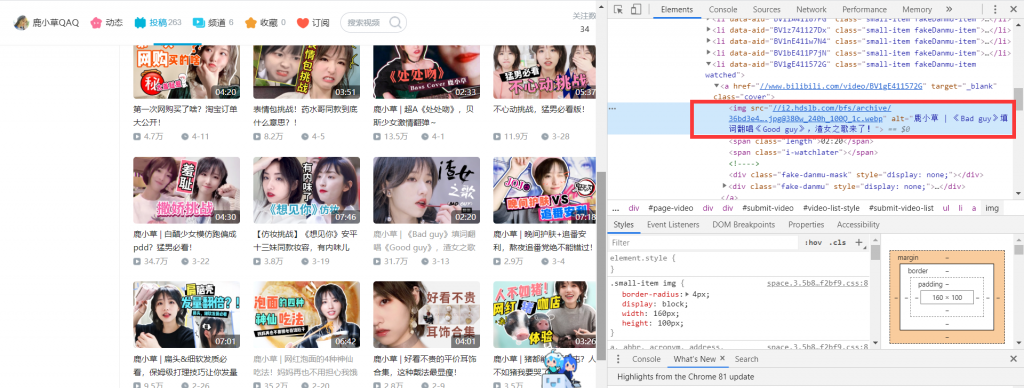
Task: Switch to the top Console tab
Action: (x=723, y=9)
